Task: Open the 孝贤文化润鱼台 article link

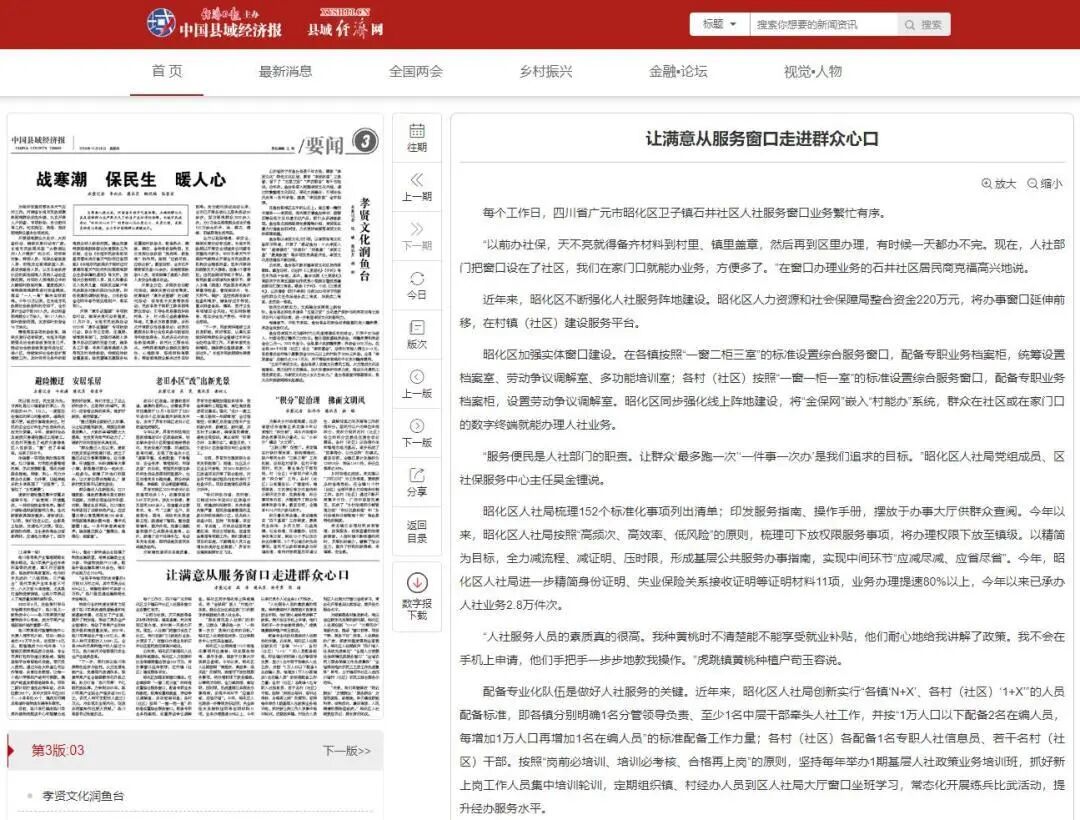Action: pos(83,795)
